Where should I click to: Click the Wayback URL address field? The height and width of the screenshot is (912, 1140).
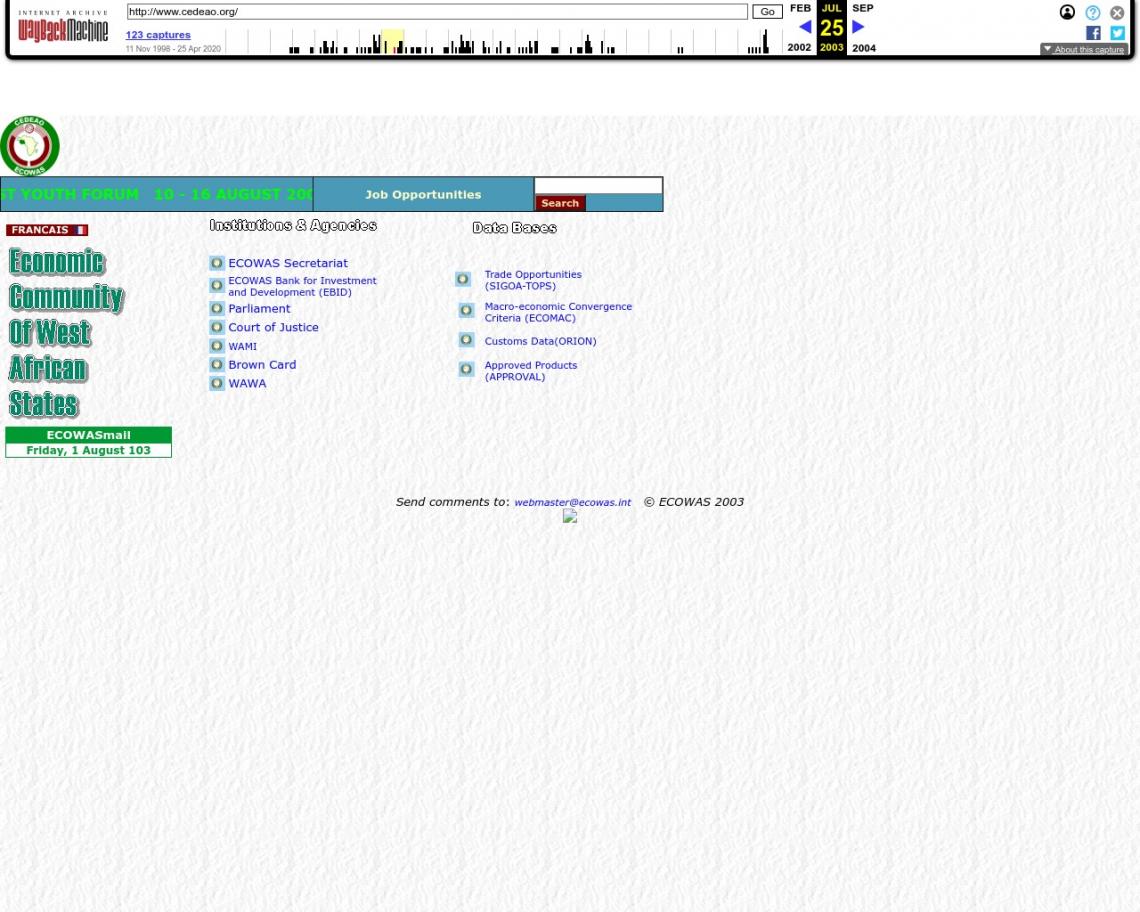point(437,12)
